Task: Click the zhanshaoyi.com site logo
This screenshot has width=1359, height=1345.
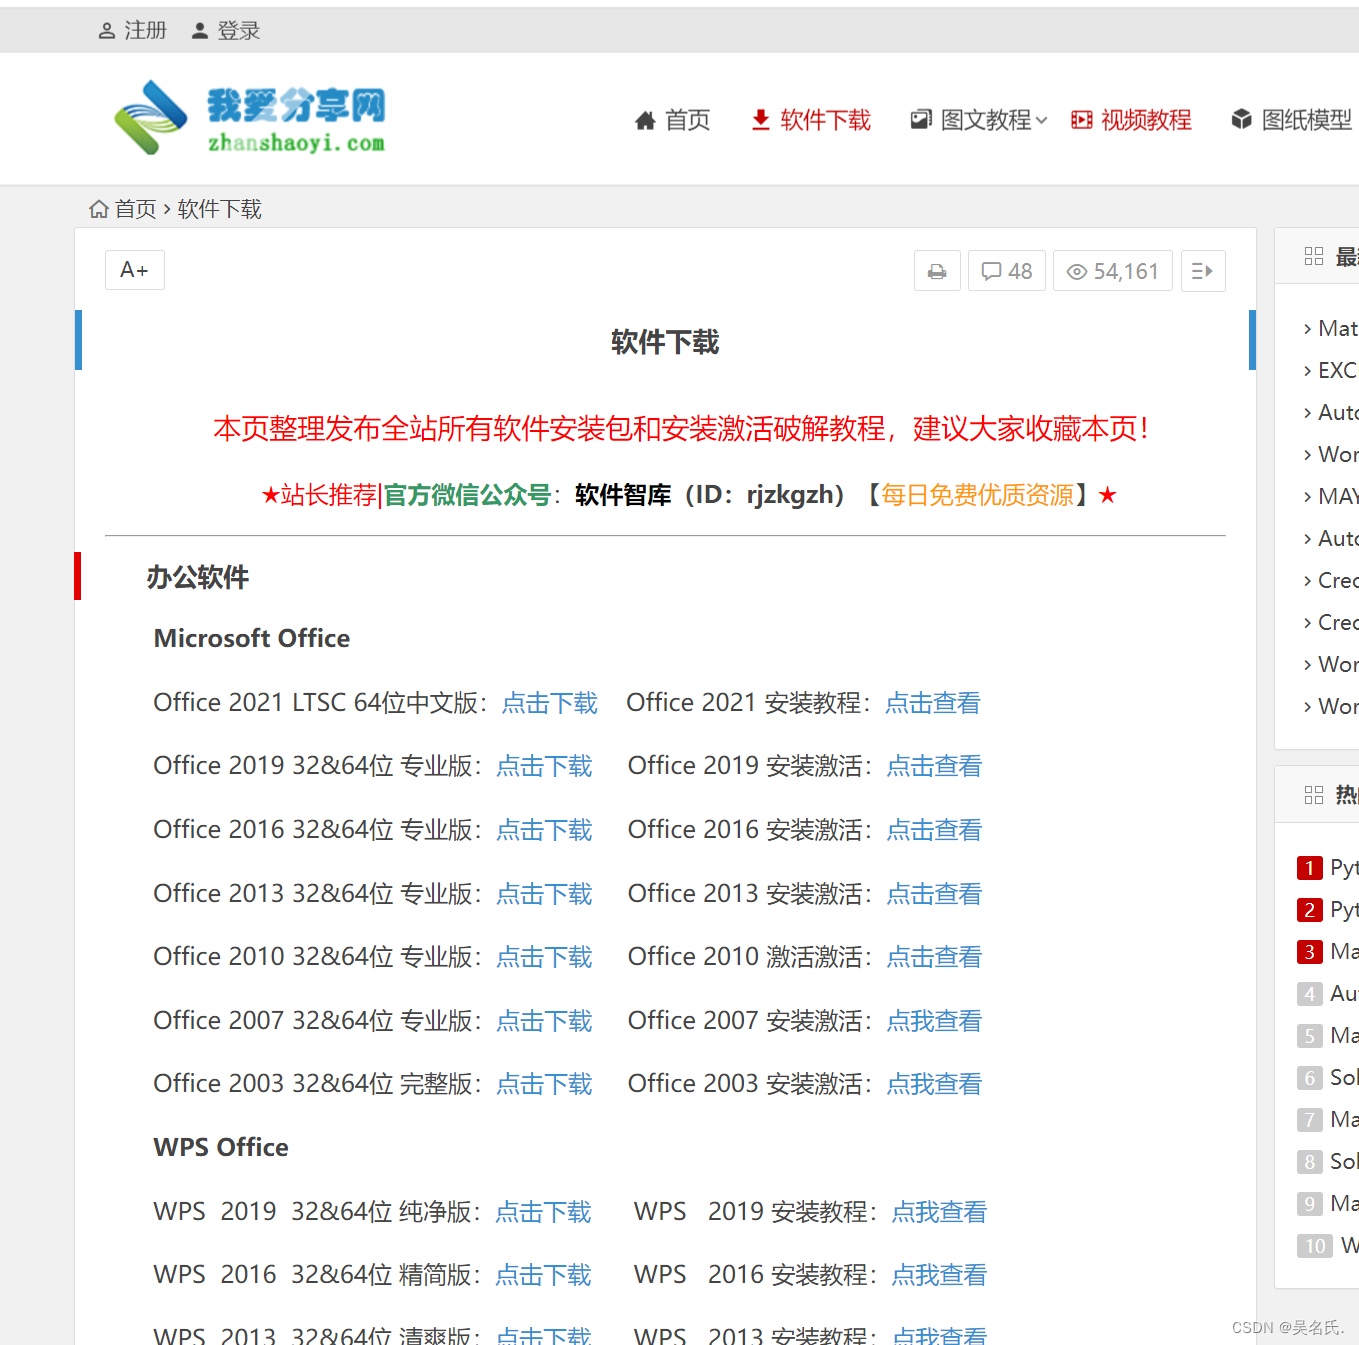Action: click(x=250, y=118)
